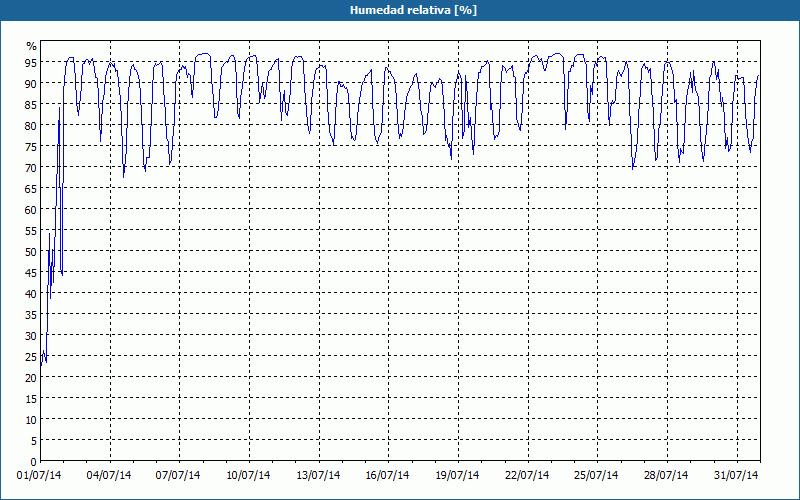Screen dimensions: 800x500
Task: Click the 60 value on y-axis
Action: (31, 210)
